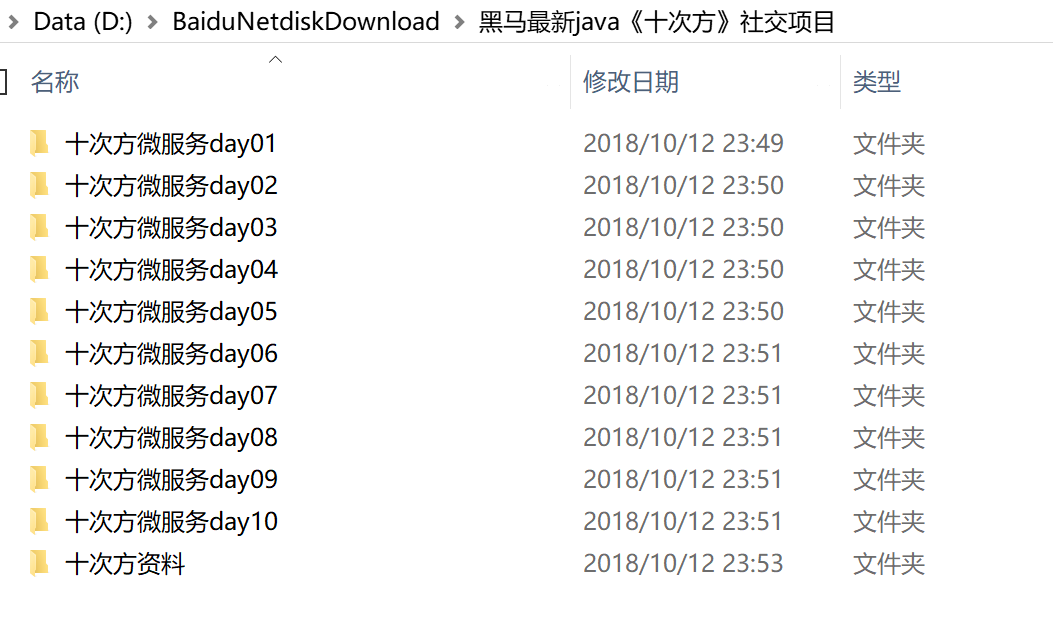Select folder icon next to 十次方微服务day05
Image resolution: width=1053 pixels, height=642 pixels.
(x=40, y=311)
